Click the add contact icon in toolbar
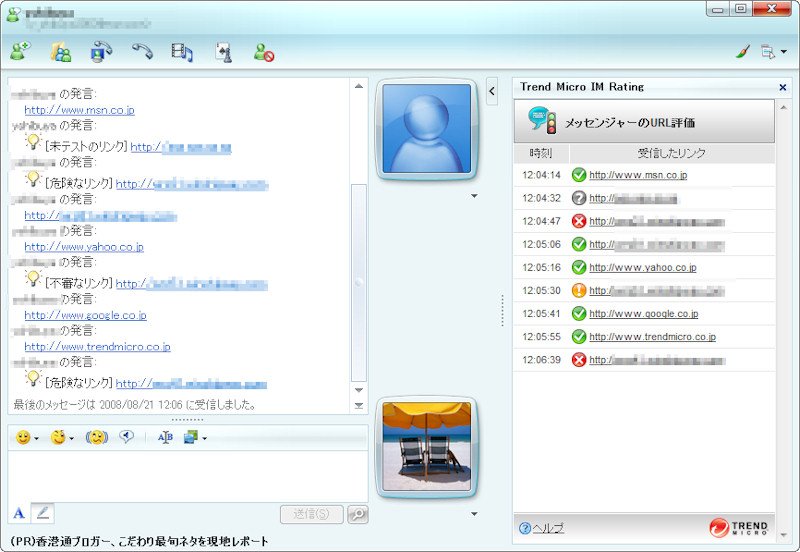This screenshot has height=552, width=800. click(20, 52)
